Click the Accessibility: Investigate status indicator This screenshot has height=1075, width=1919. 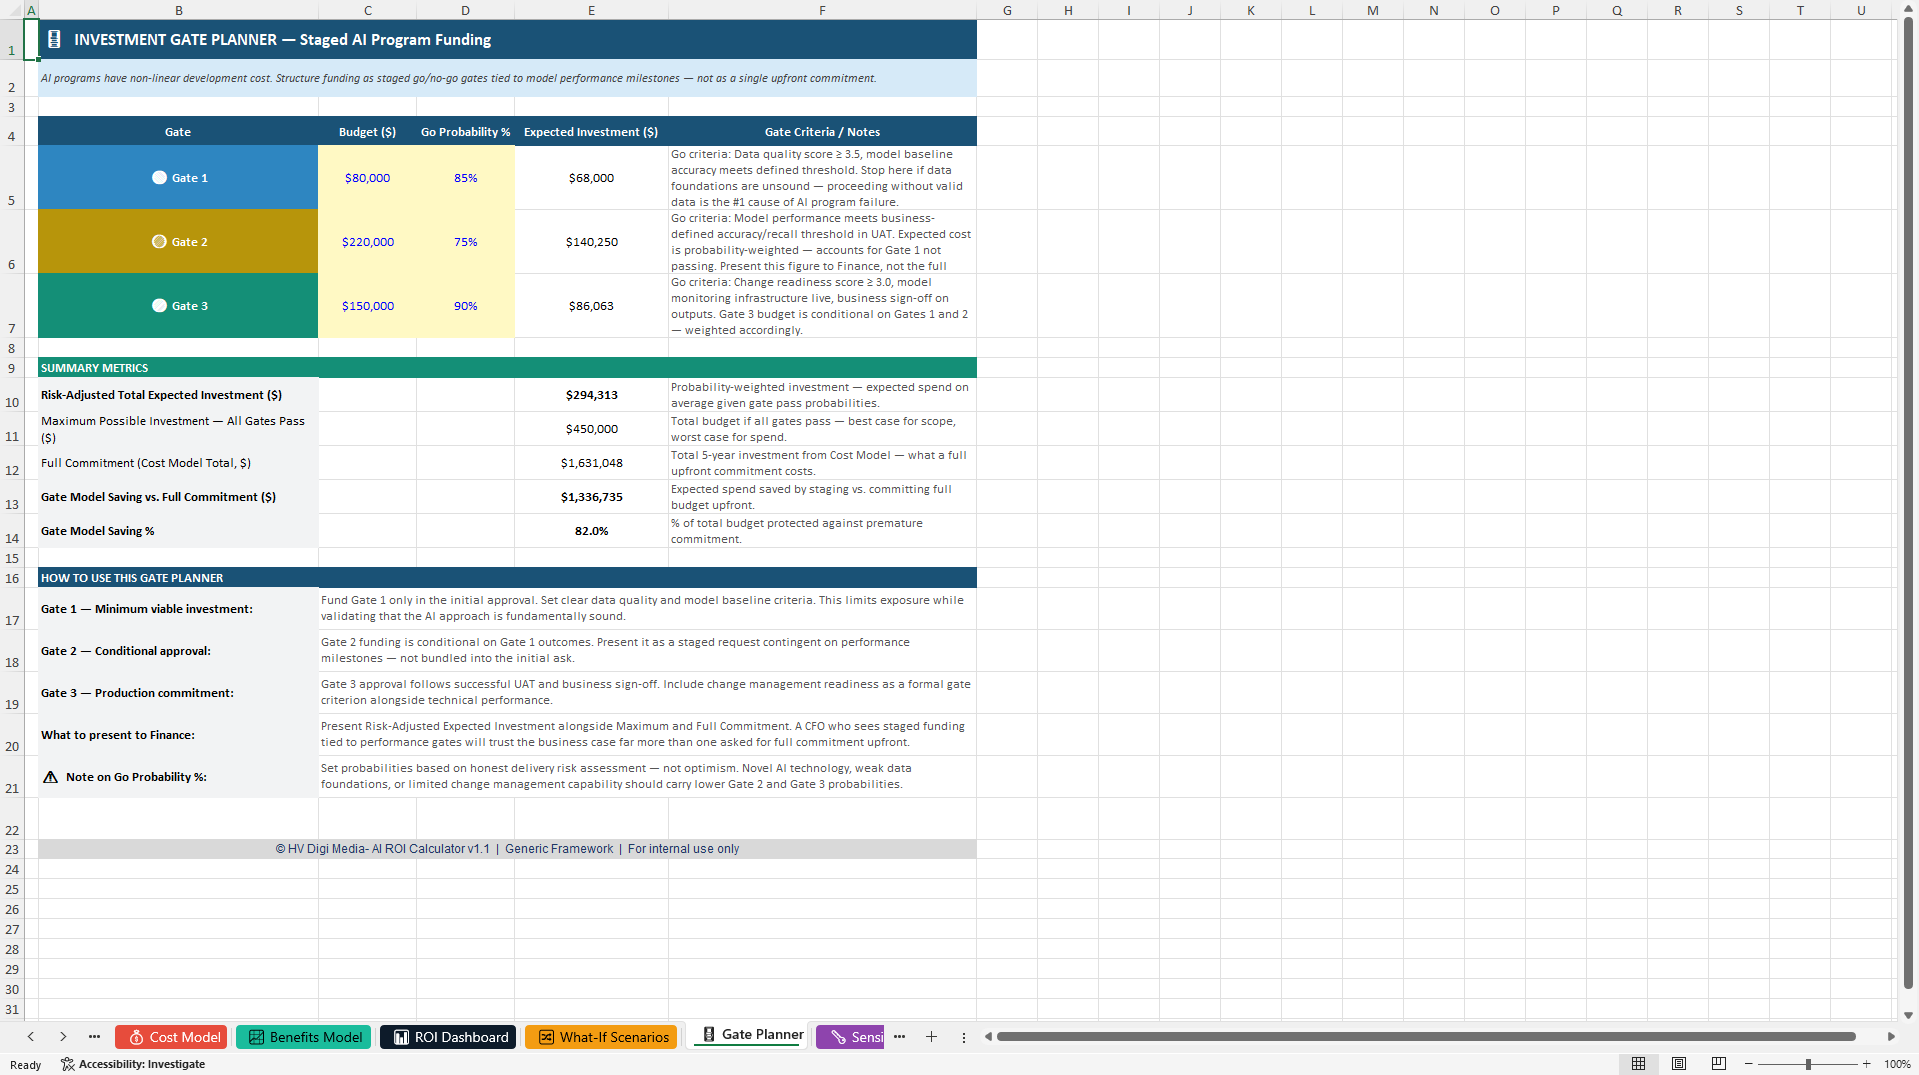click(x=133, y=1064)
